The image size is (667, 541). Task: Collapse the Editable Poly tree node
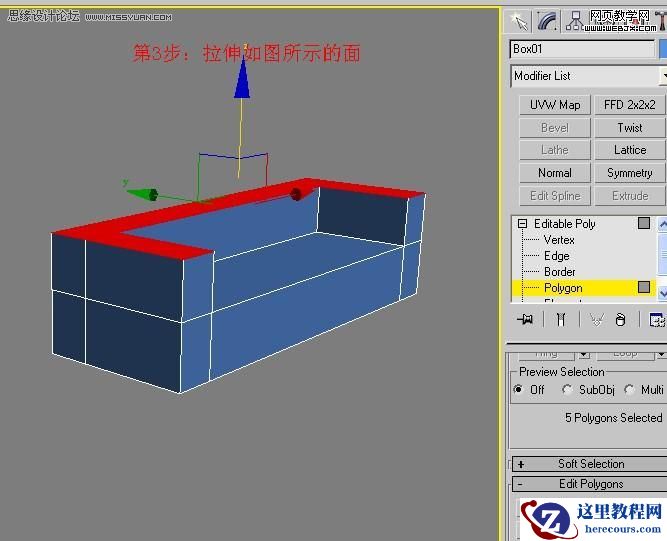[522, 224]
